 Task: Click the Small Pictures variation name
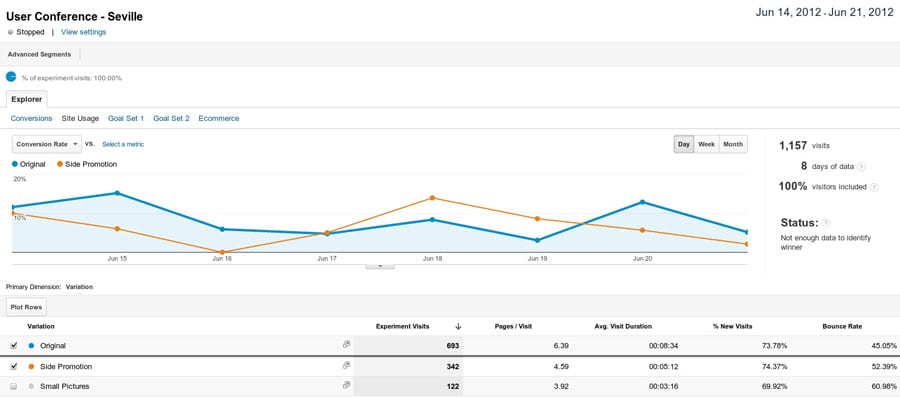tap(65, 386)
